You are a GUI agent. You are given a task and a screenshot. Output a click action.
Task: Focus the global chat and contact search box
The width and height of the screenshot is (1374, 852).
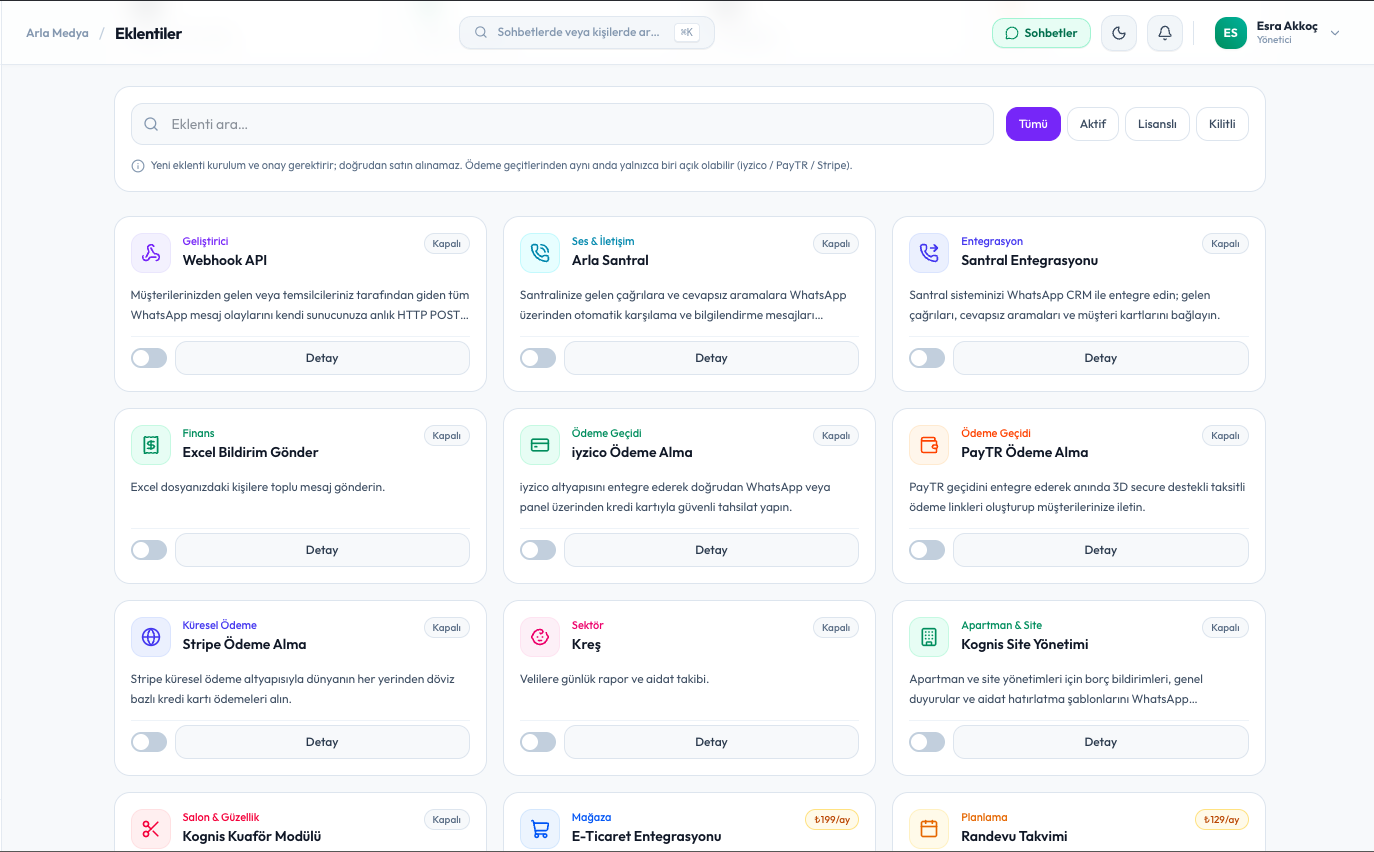(x=587, y=33)
